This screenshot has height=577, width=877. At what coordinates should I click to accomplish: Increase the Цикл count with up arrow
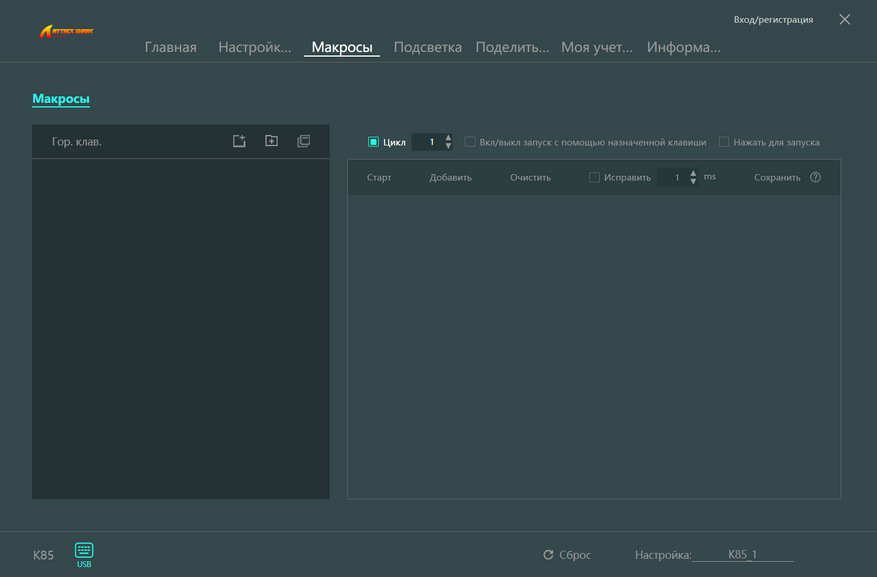click(448, 138)
